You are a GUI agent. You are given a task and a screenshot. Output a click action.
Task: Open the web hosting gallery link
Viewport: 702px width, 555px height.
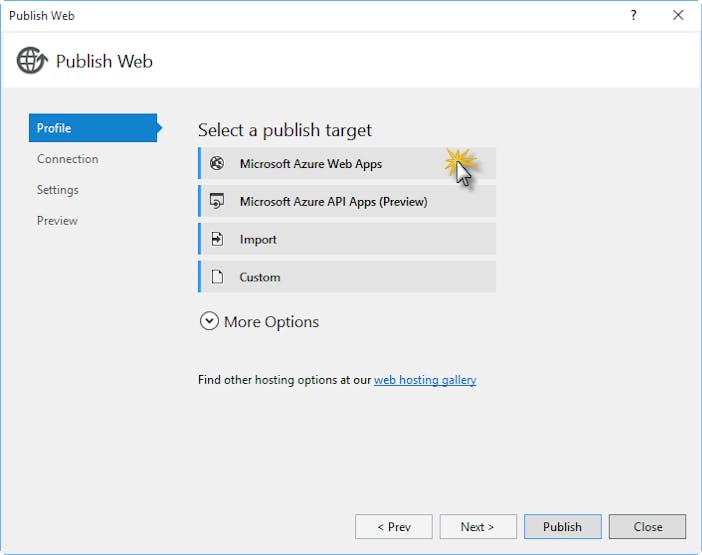(425, 380)
